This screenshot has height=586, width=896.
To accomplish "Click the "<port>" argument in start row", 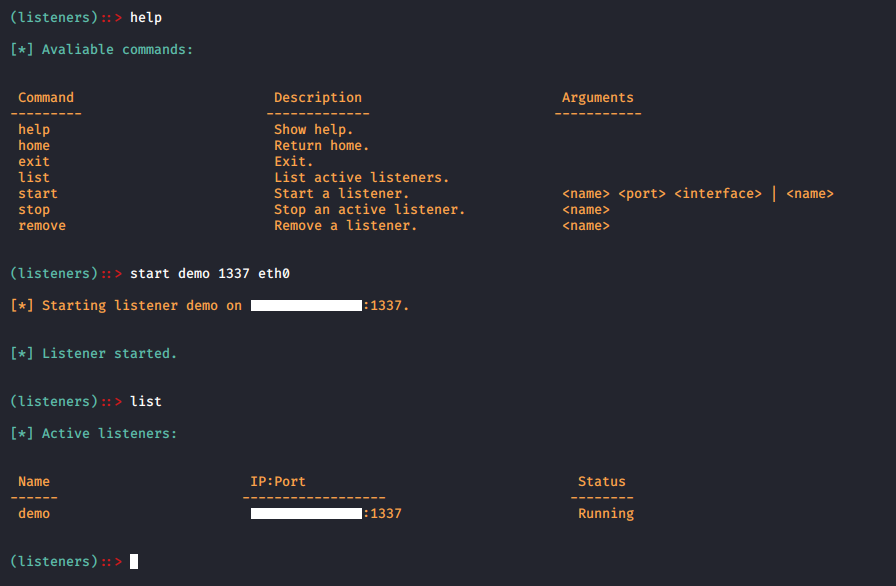I will pos(642,193).
